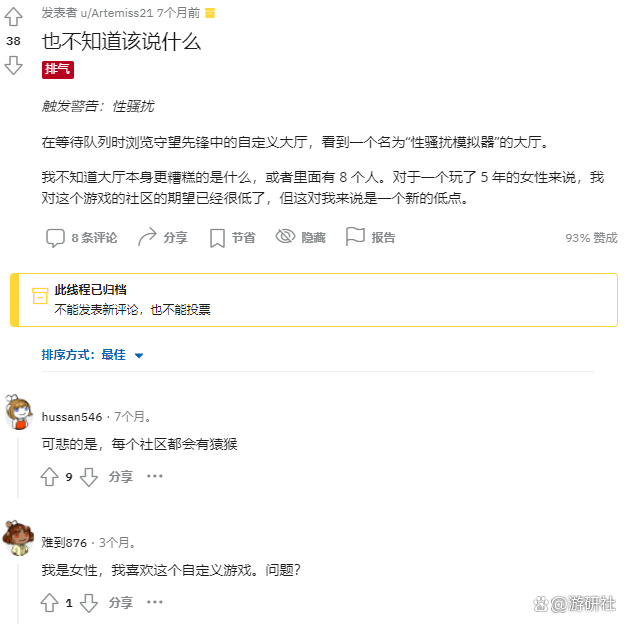The width and height of the screenshot is (629, 626).
Task: Open the 8条评论 comments icon
Action: (56, 237)
